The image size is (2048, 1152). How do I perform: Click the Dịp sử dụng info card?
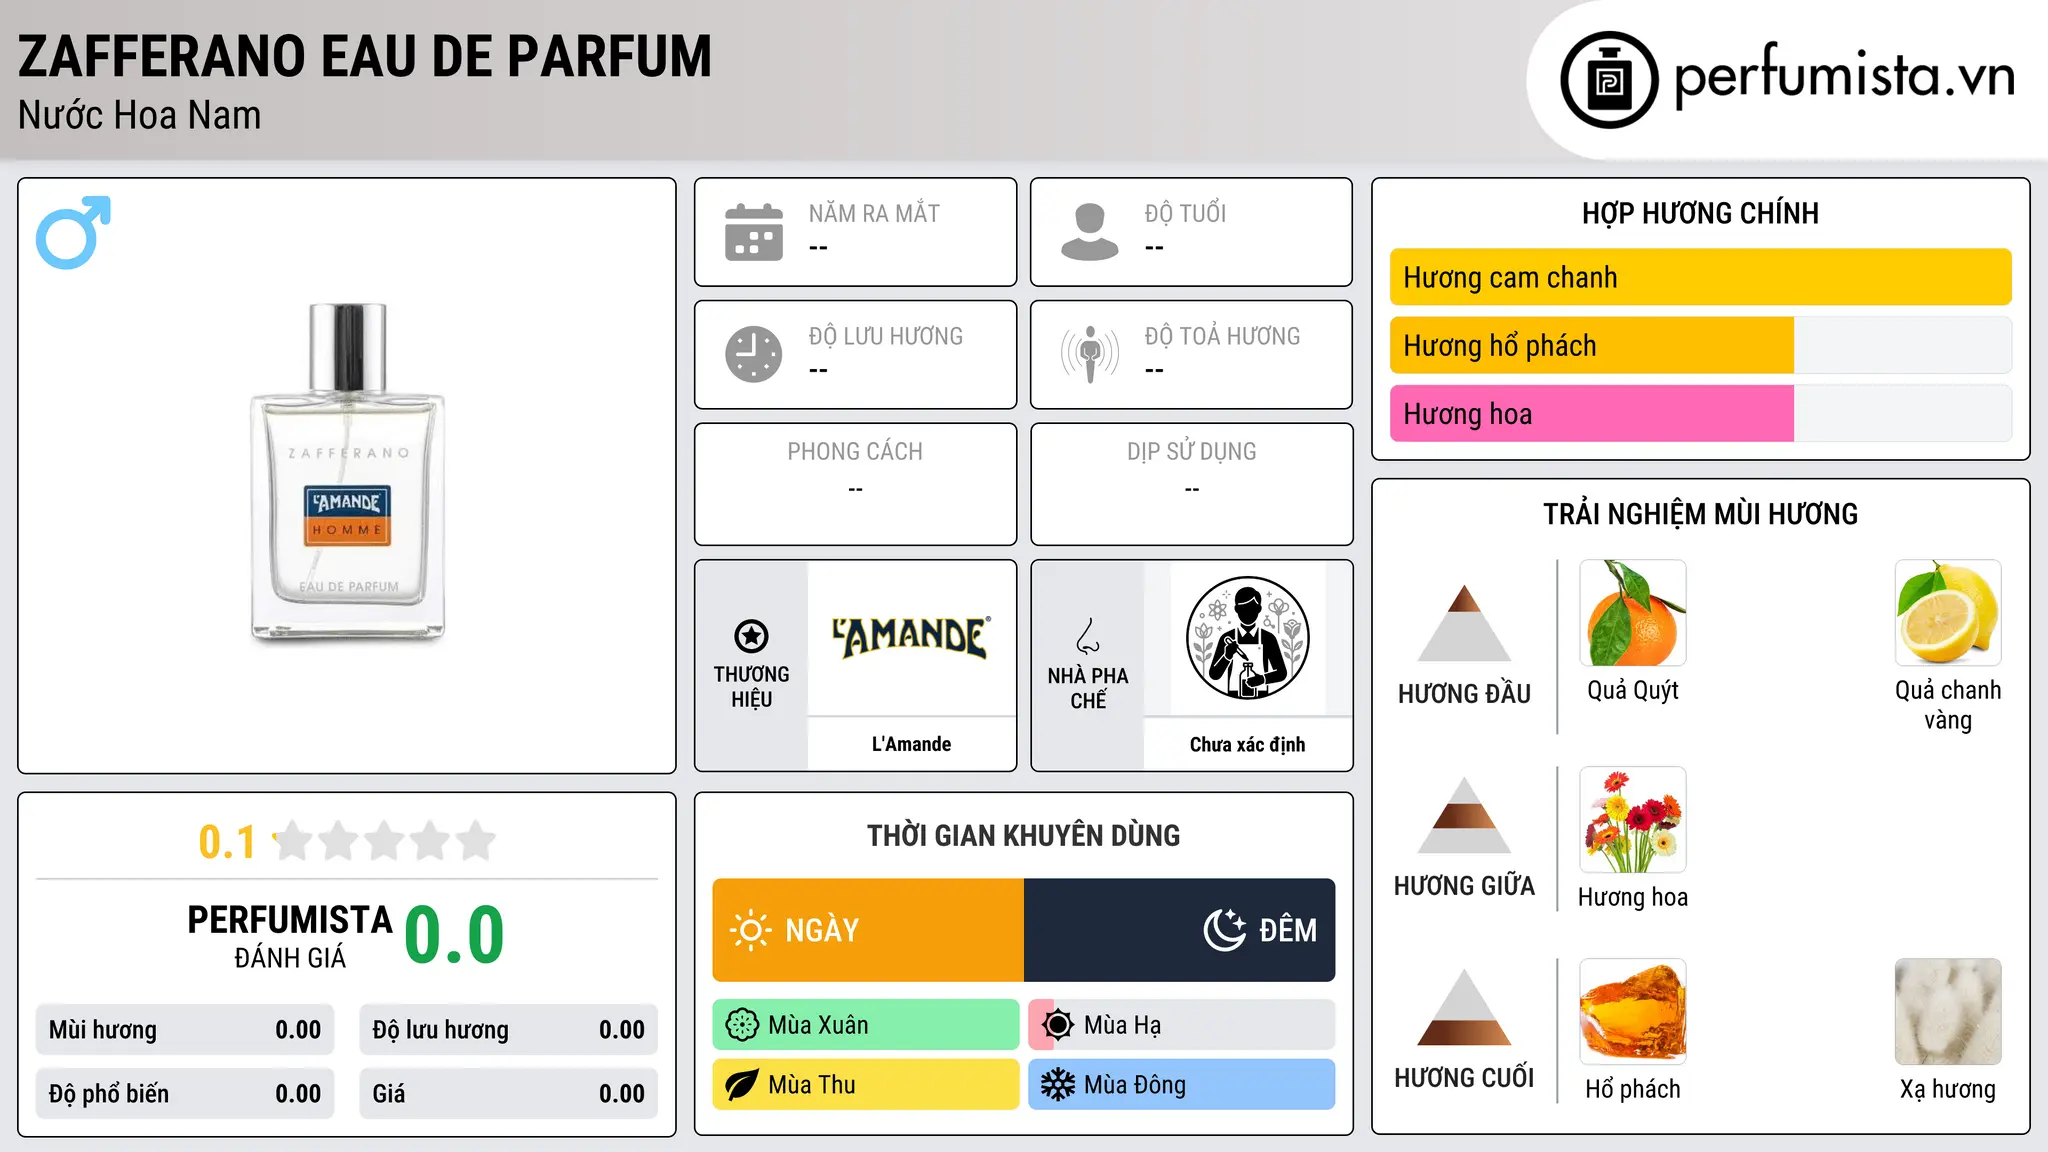pos(1191,484)
